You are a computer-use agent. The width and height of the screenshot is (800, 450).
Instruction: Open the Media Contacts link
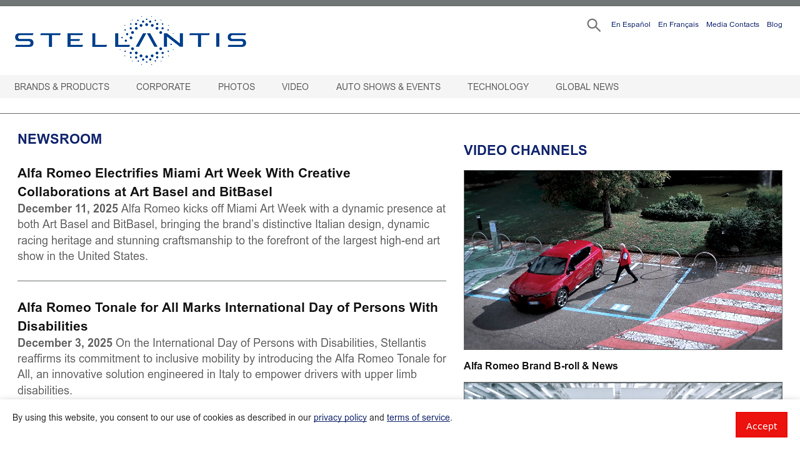click(732, 24)
